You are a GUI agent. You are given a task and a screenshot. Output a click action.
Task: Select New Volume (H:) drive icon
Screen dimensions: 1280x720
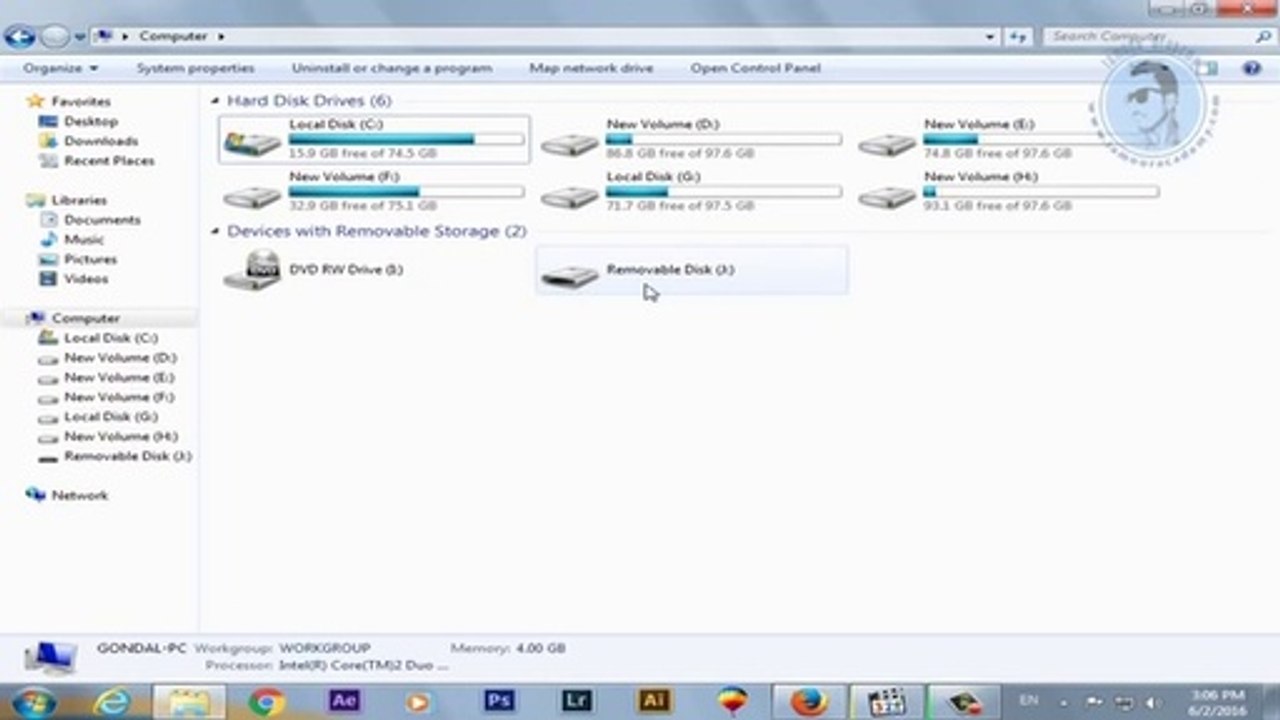coord(888,195)
